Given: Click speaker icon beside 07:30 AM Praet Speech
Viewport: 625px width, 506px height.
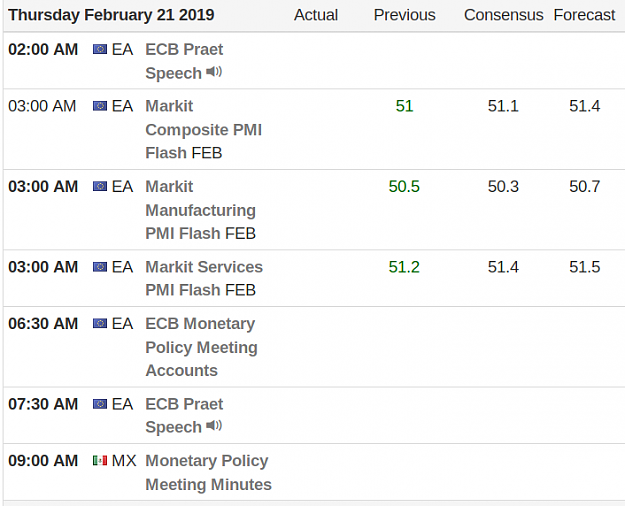Looking at the screenshot, I should pyautogui.click(x=214, y=426).
